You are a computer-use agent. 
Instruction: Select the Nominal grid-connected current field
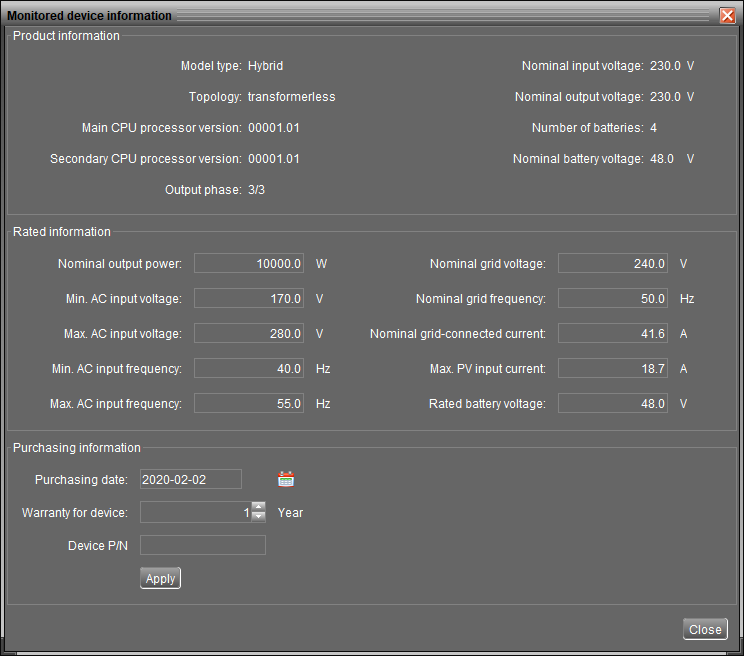[x=613, y=333]
